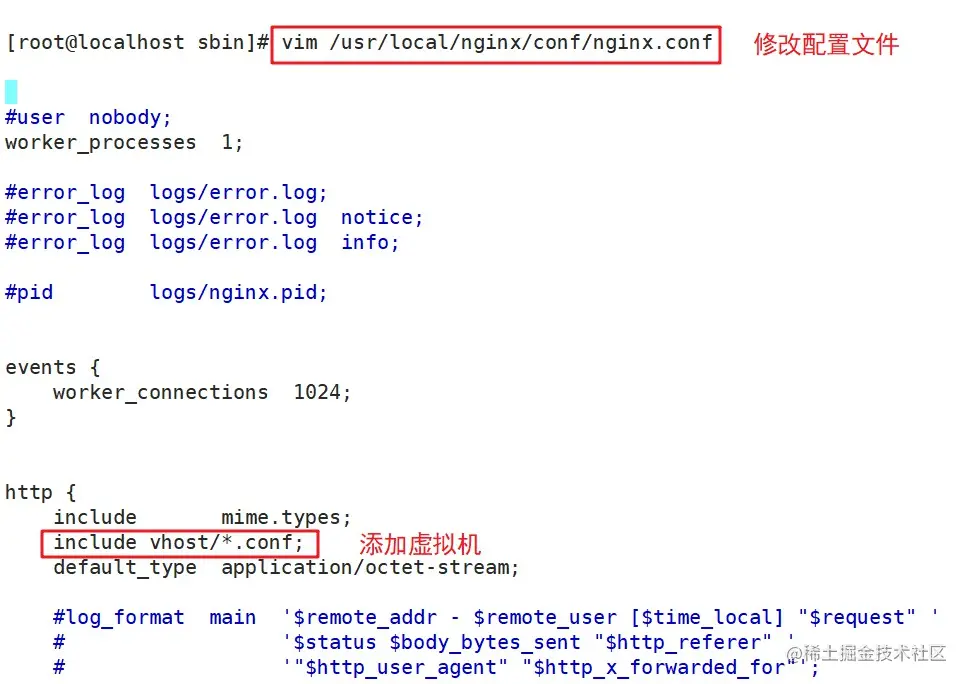Screen dimensions: 967x684
Task: Click the red annotation 修改配置文件
Action: [826, 44]
